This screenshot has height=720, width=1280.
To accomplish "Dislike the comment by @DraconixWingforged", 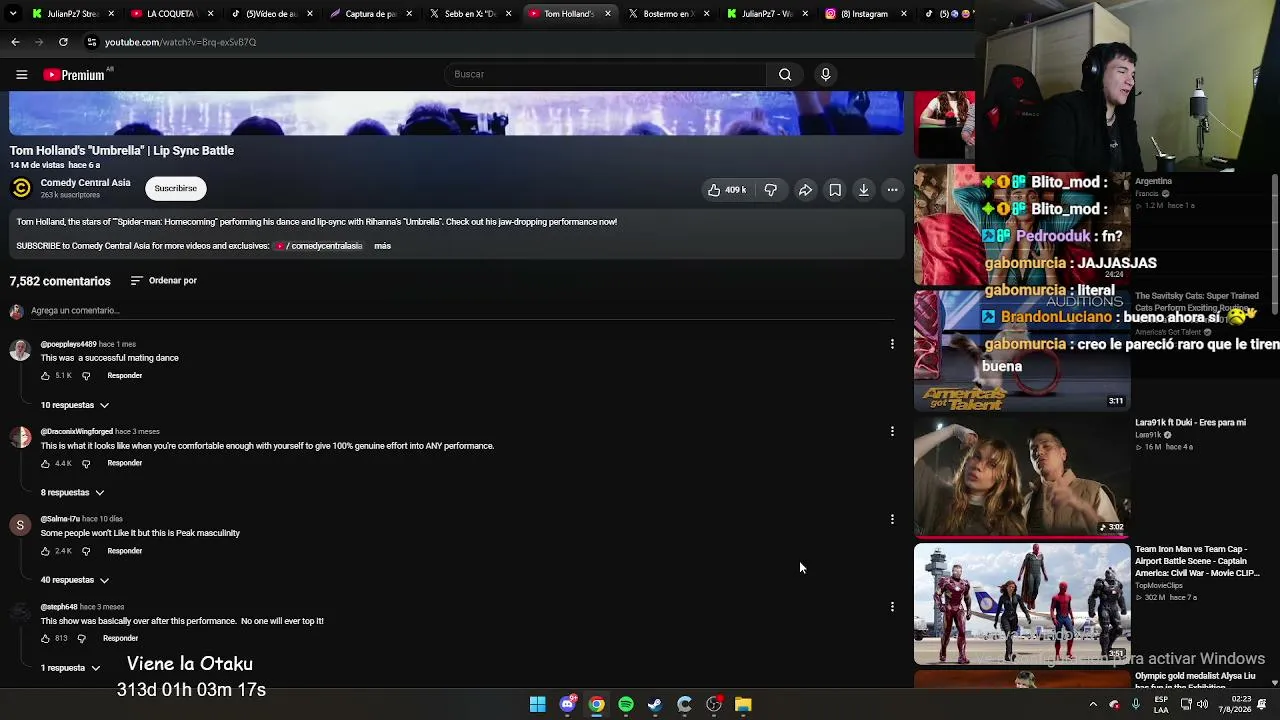I will [x=86, y=464].
